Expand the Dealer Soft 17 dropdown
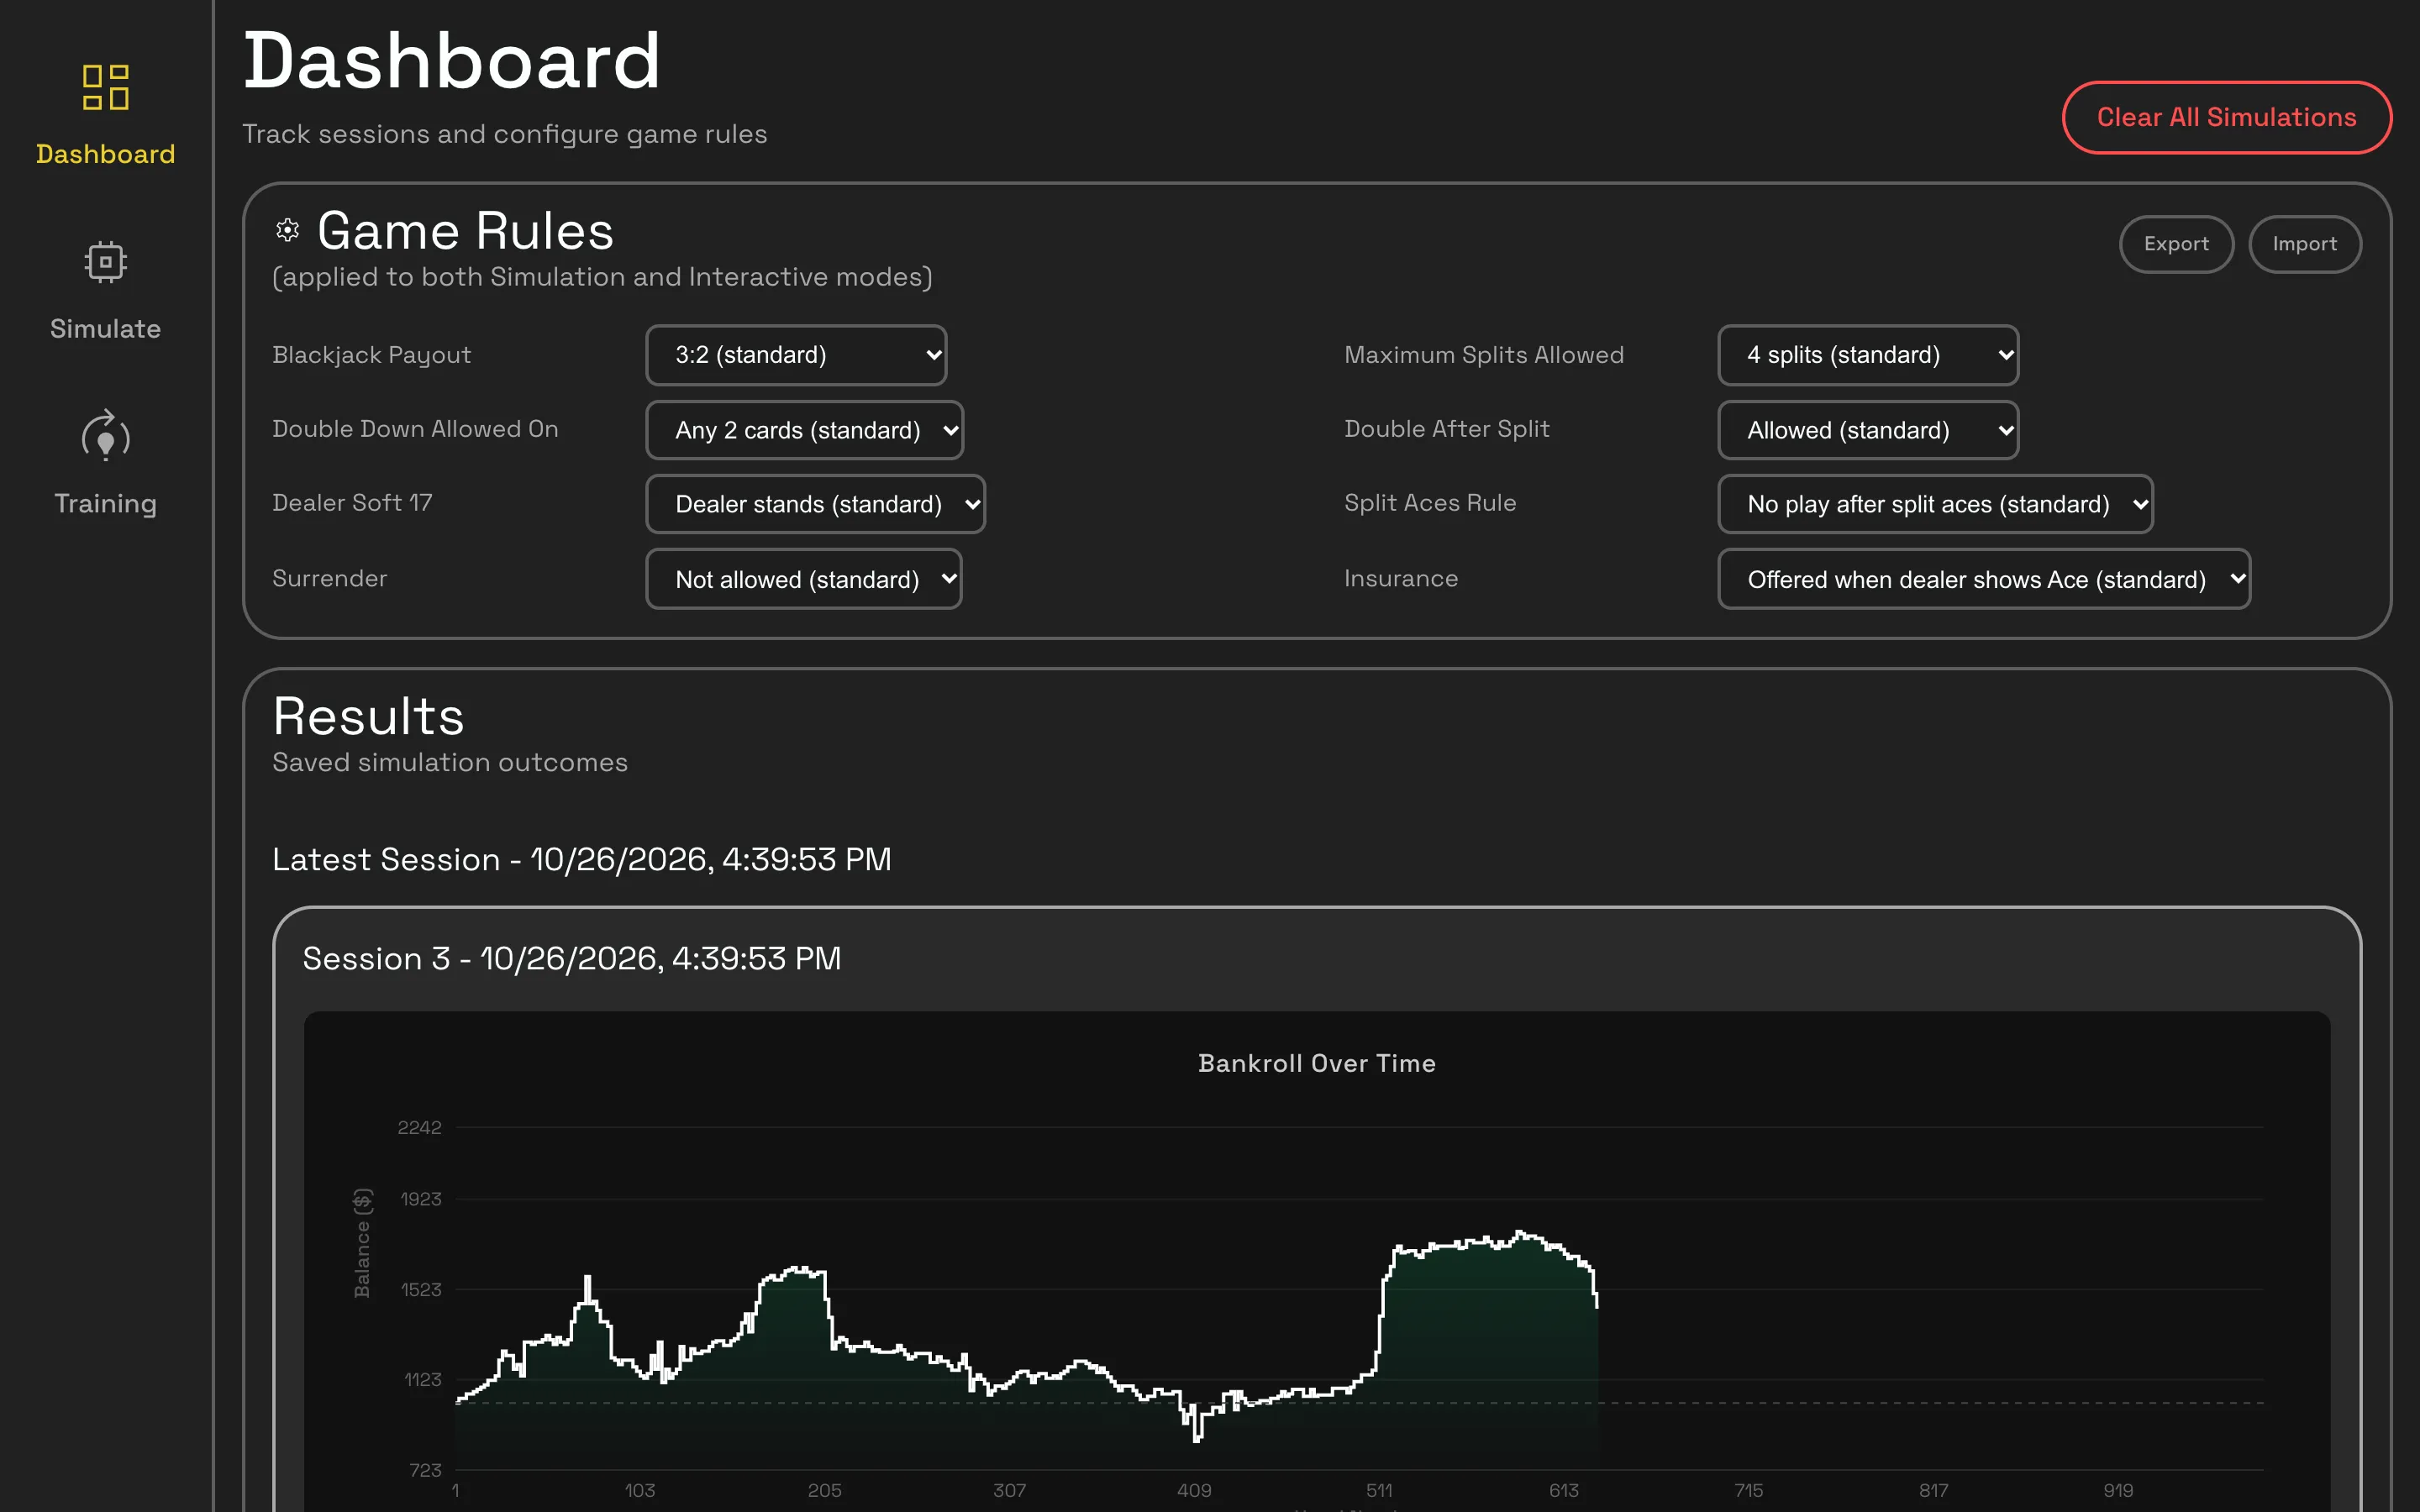Viewport: 2420px width, 1512px height. [x=816, y=504]
